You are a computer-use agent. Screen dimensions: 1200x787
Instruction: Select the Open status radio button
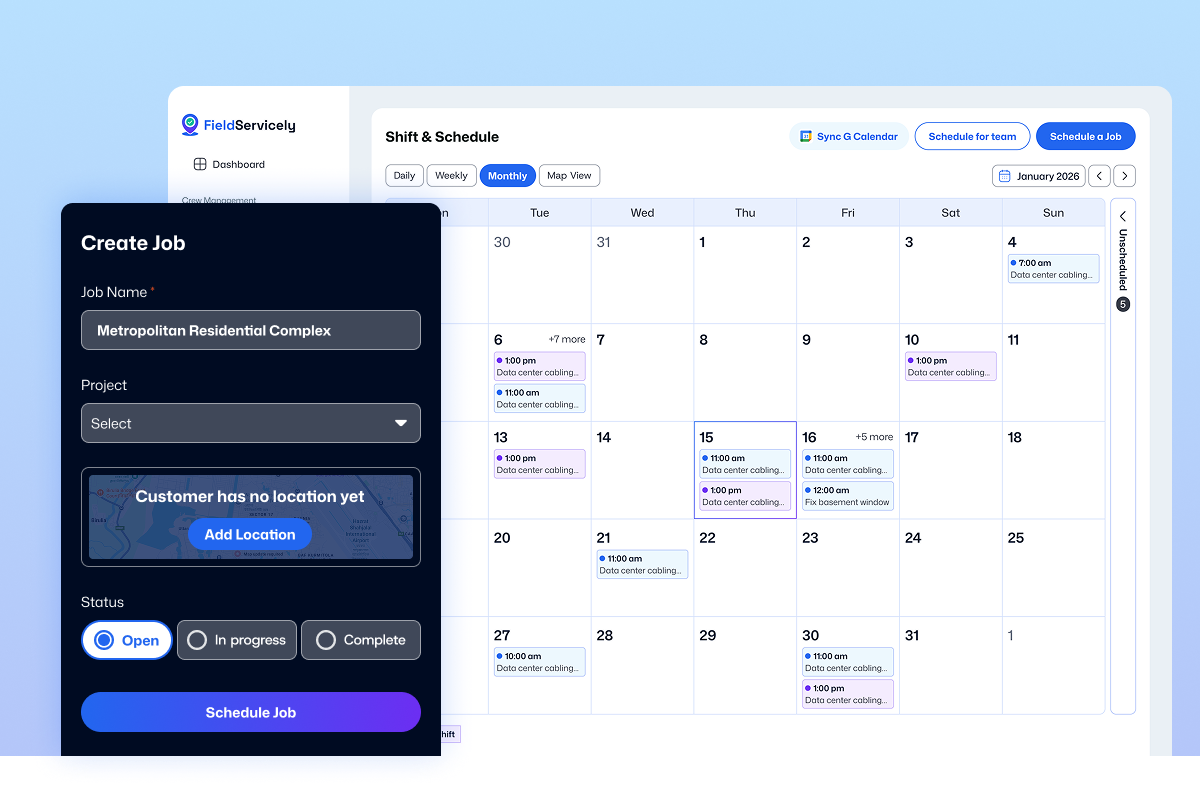coord(106,640)
